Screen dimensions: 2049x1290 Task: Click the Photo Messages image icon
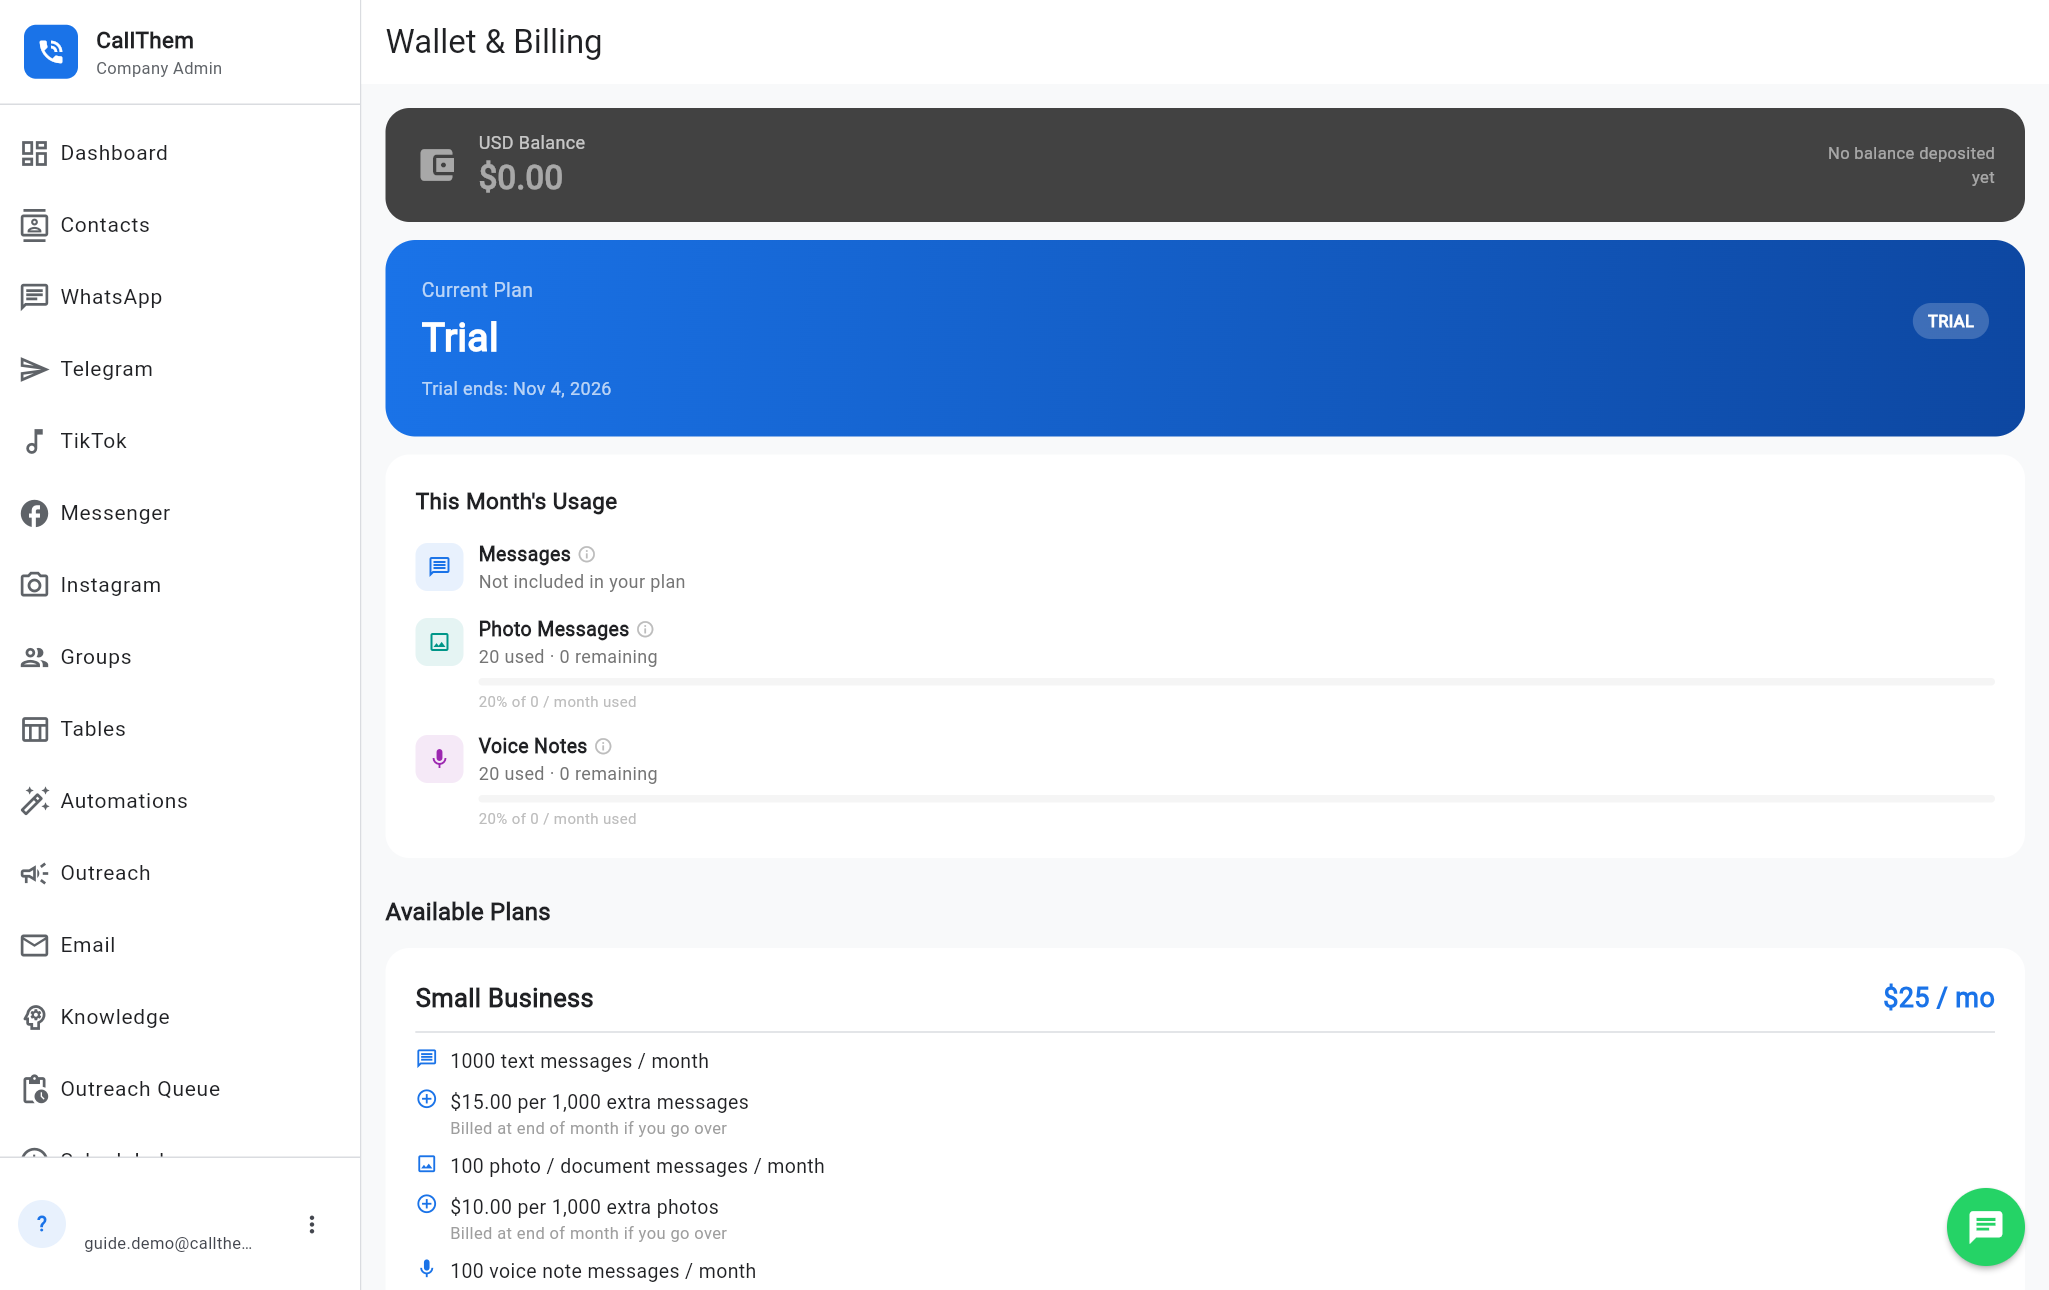(x=439, y=642)
